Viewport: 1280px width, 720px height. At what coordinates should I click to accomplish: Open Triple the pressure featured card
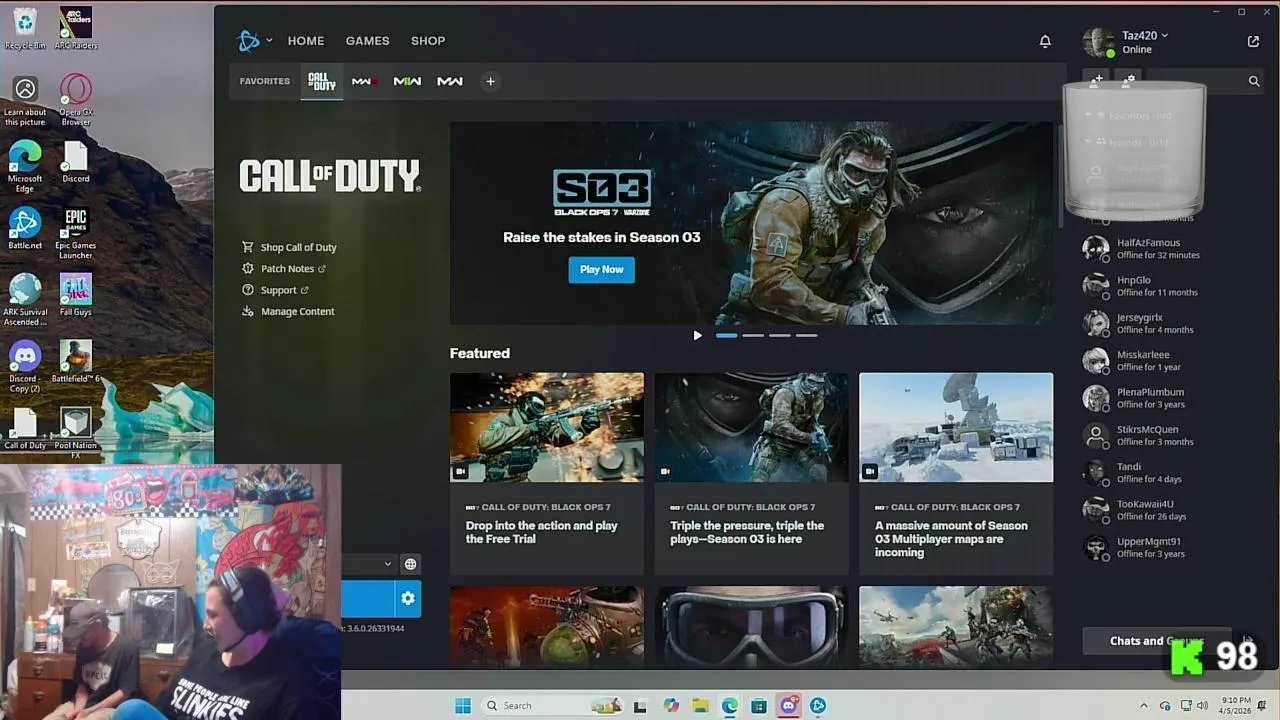[752, 474]
